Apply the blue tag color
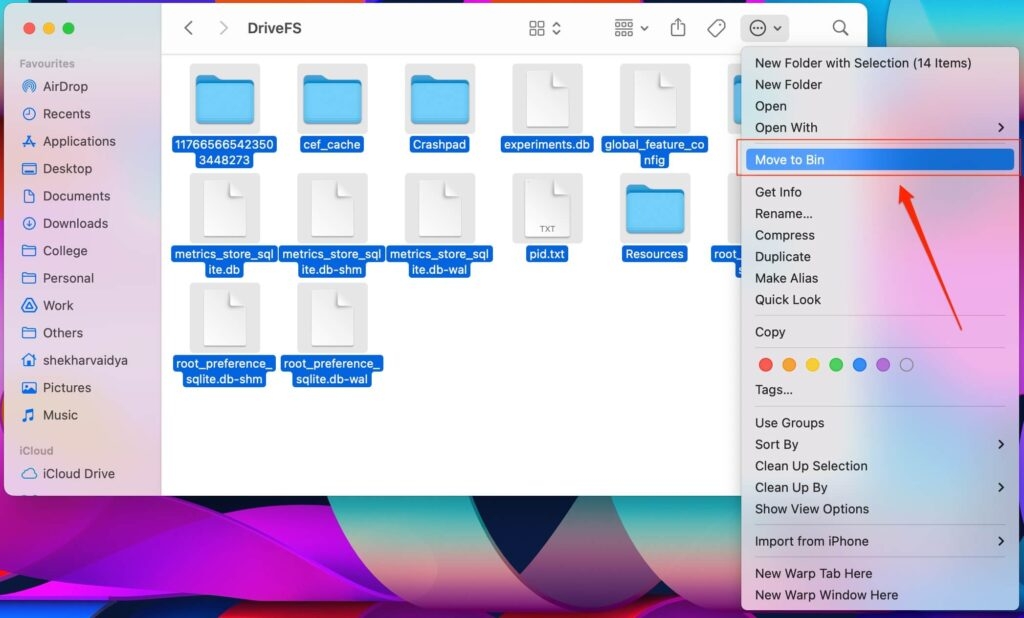Viewport: 1024px width, 618px height. point(859,365)
